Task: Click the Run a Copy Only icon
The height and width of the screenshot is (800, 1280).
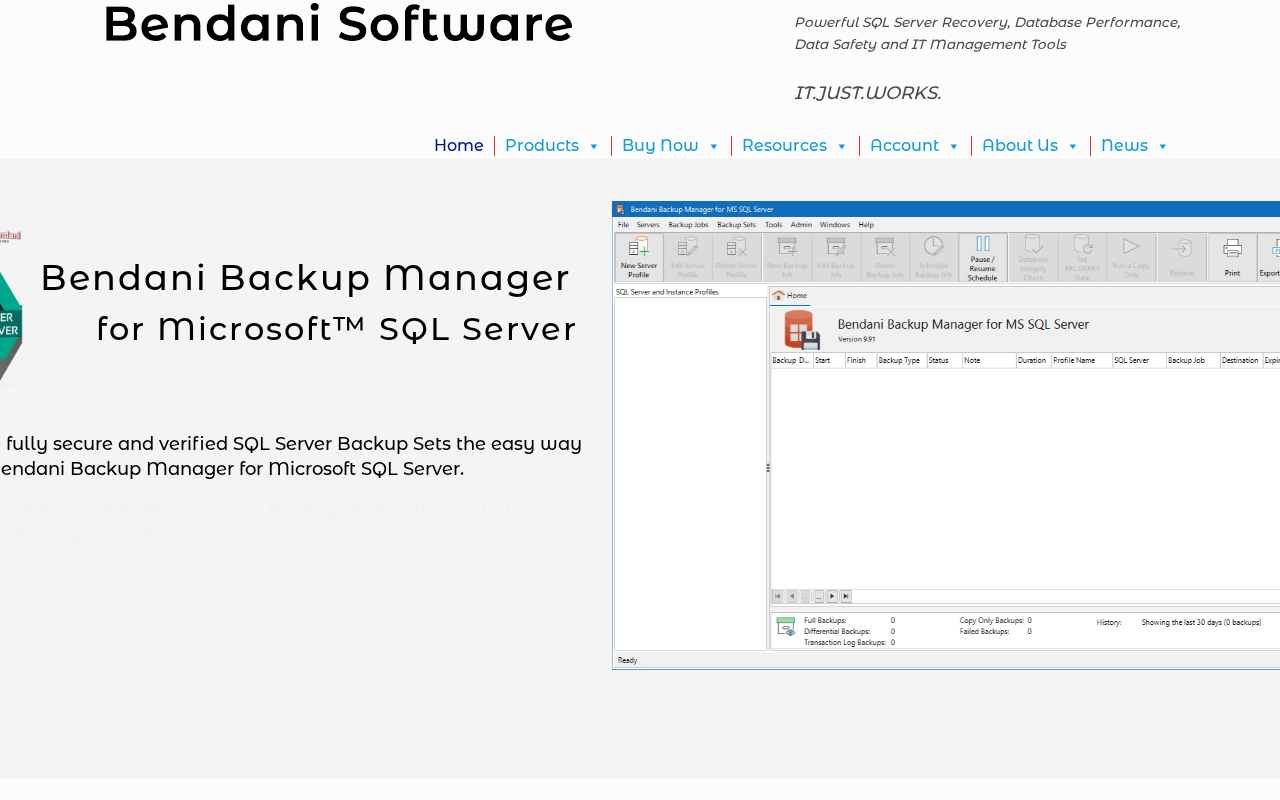Action: [1130, 257]
